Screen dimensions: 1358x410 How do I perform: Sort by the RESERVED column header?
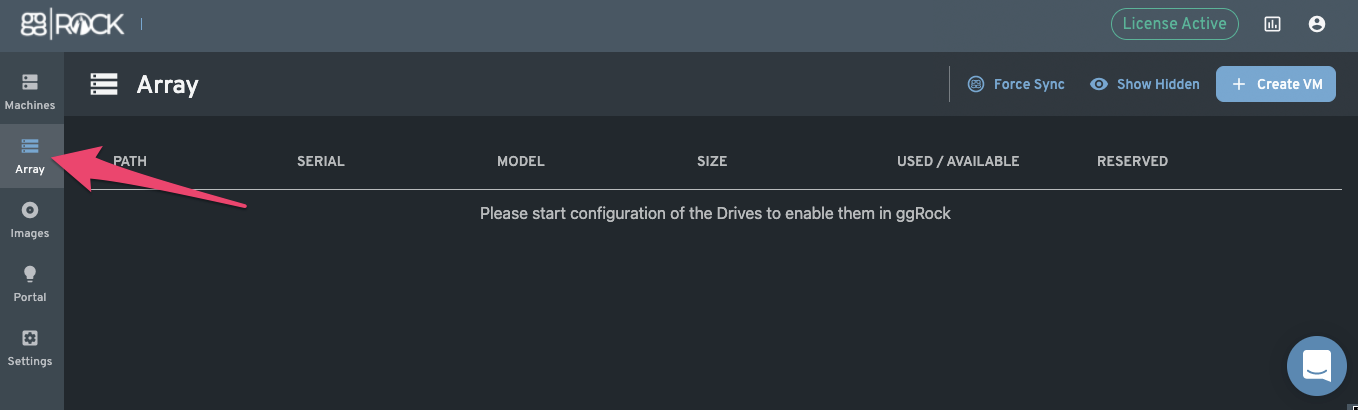[x=1132, y=161]
